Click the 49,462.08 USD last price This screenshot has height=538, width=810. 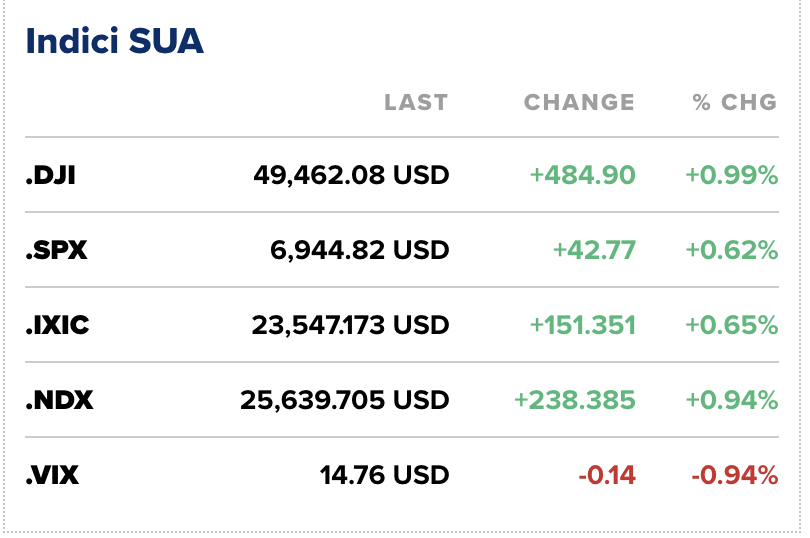click(x=351, y=176)
